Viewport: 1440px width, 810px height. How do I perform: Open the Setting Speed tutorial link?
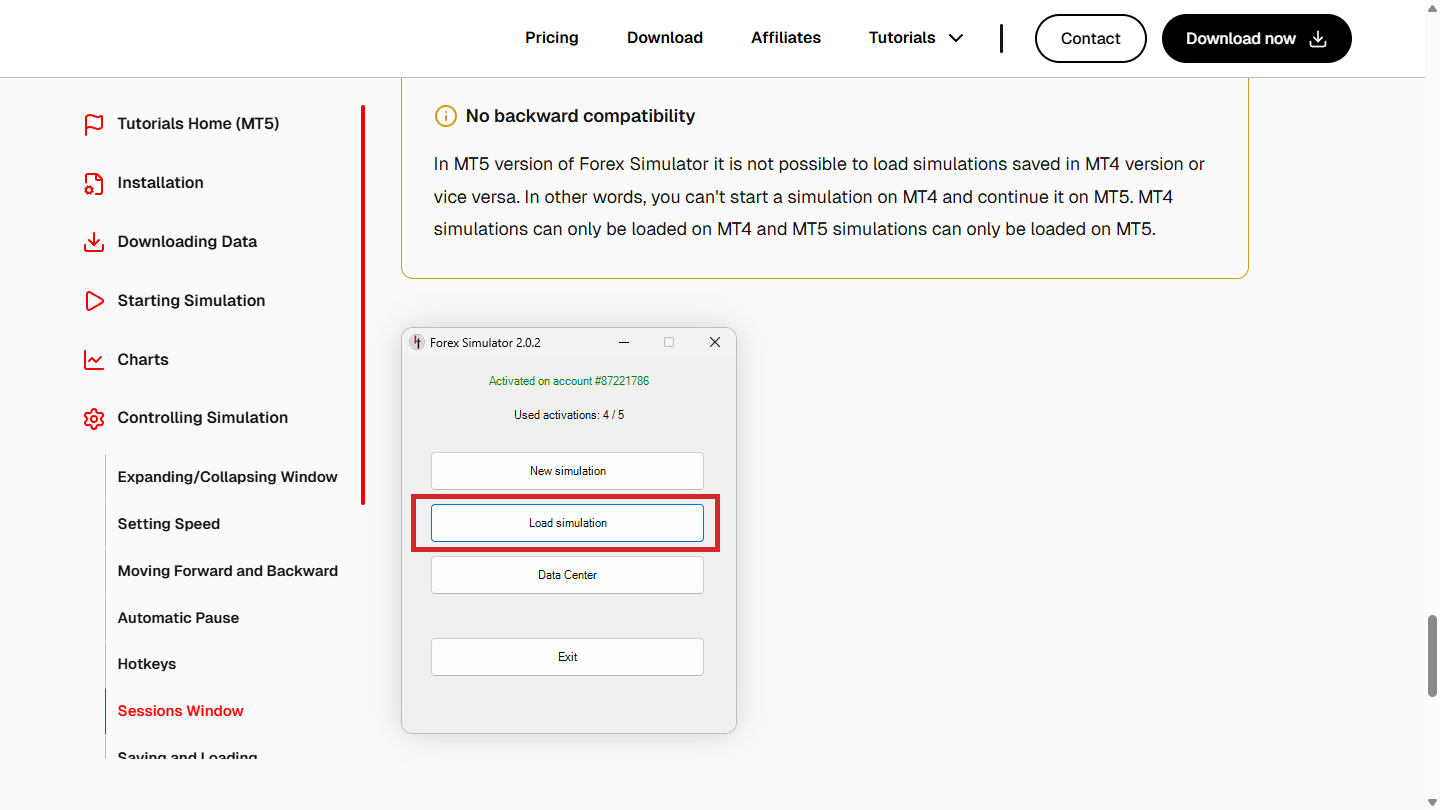pyautogui.click(x=169, y=524)
